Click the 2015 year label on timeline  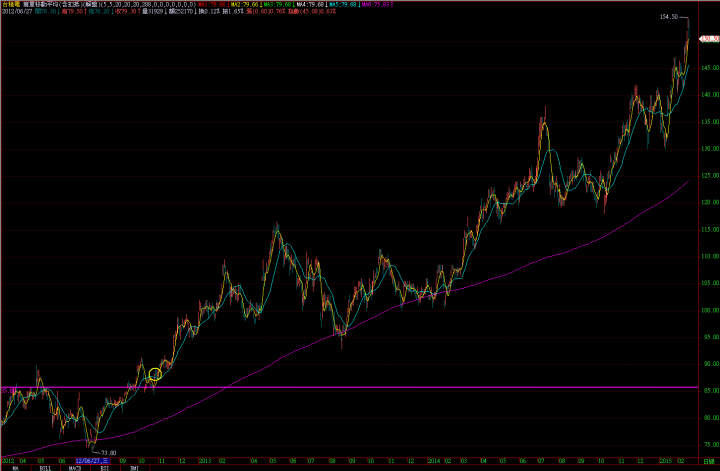pos(666,461)
